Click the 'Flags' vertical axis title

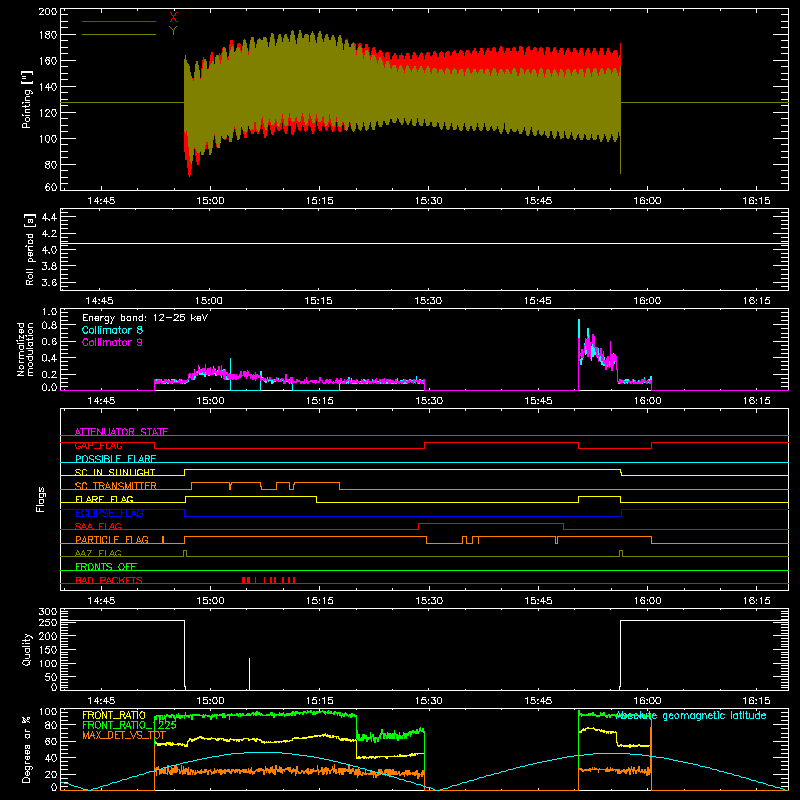41,499
